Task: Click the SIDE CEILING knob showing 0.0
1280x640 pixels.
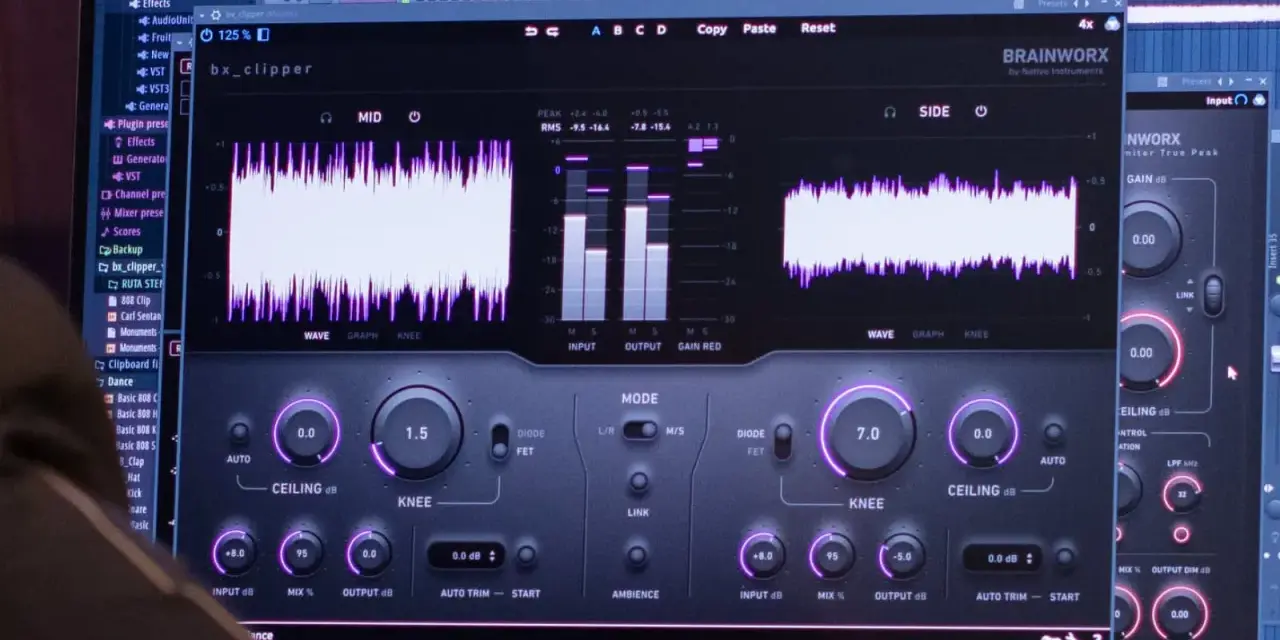Action: 983,433
